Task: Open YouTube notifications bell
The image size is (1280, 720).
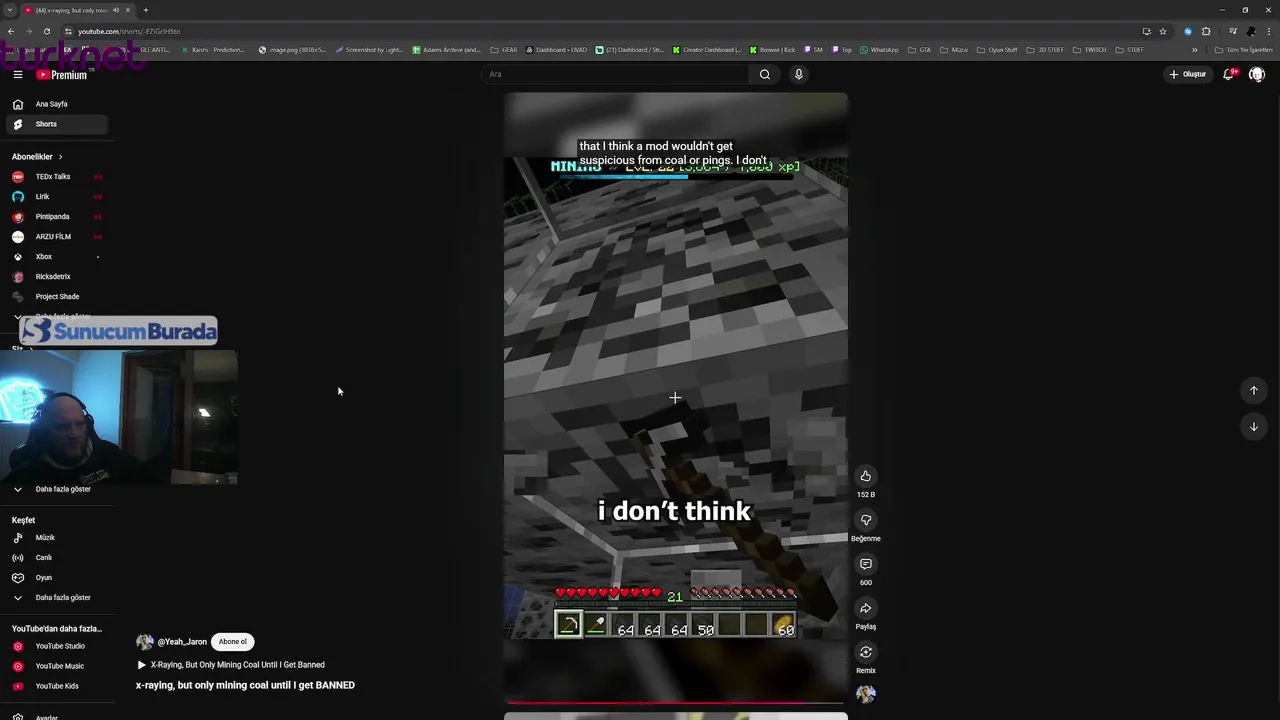Action: [1229, 74]
